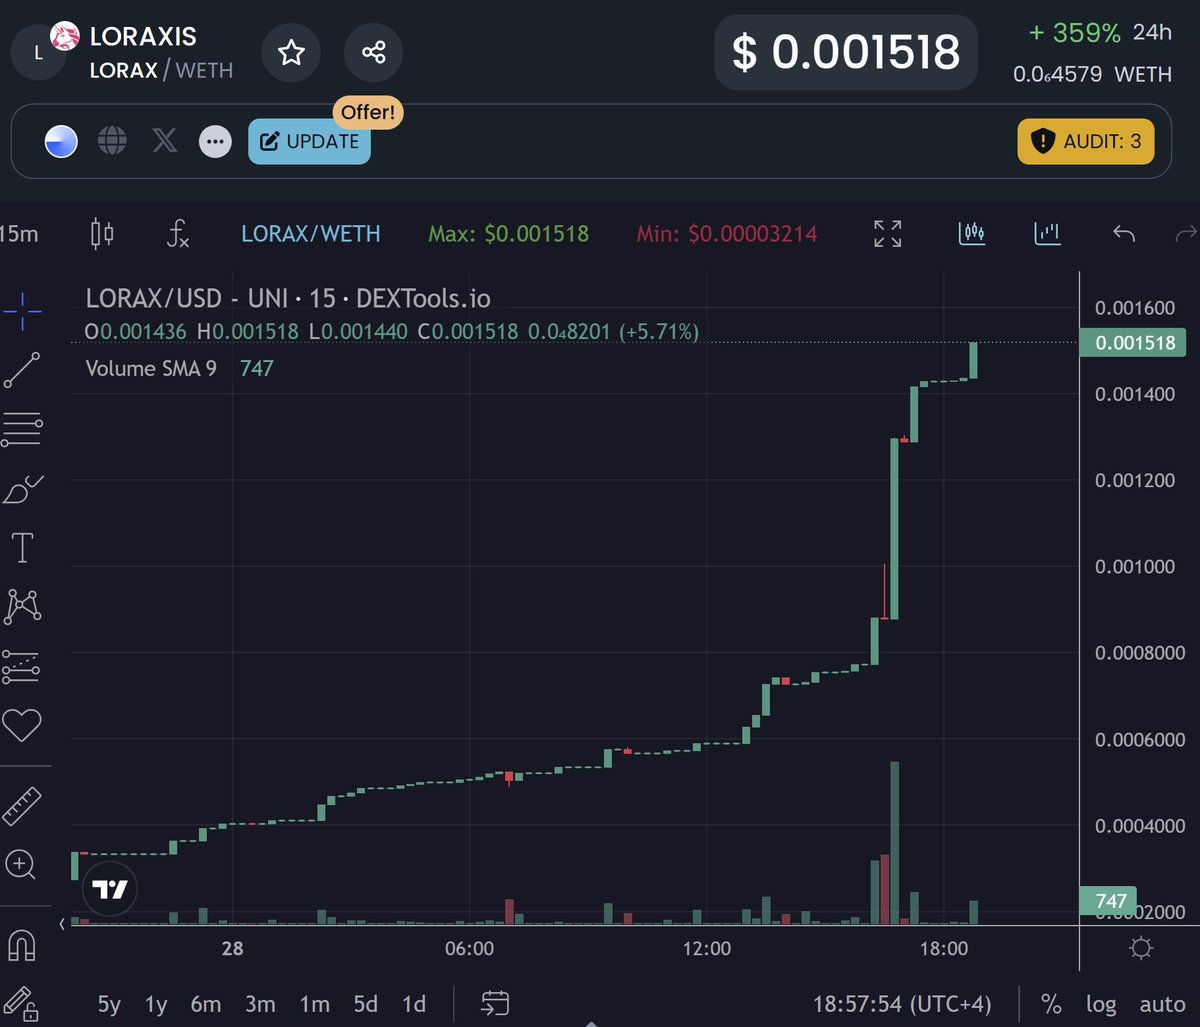The height and width of the screenshot is (1027, 1200).
Task: Select the candles view icon
Action: 971,234
